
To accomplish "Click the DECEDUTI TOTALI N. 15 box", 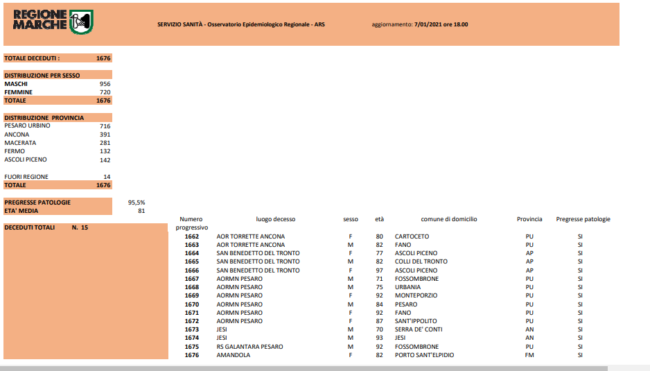I will (86, 291).
